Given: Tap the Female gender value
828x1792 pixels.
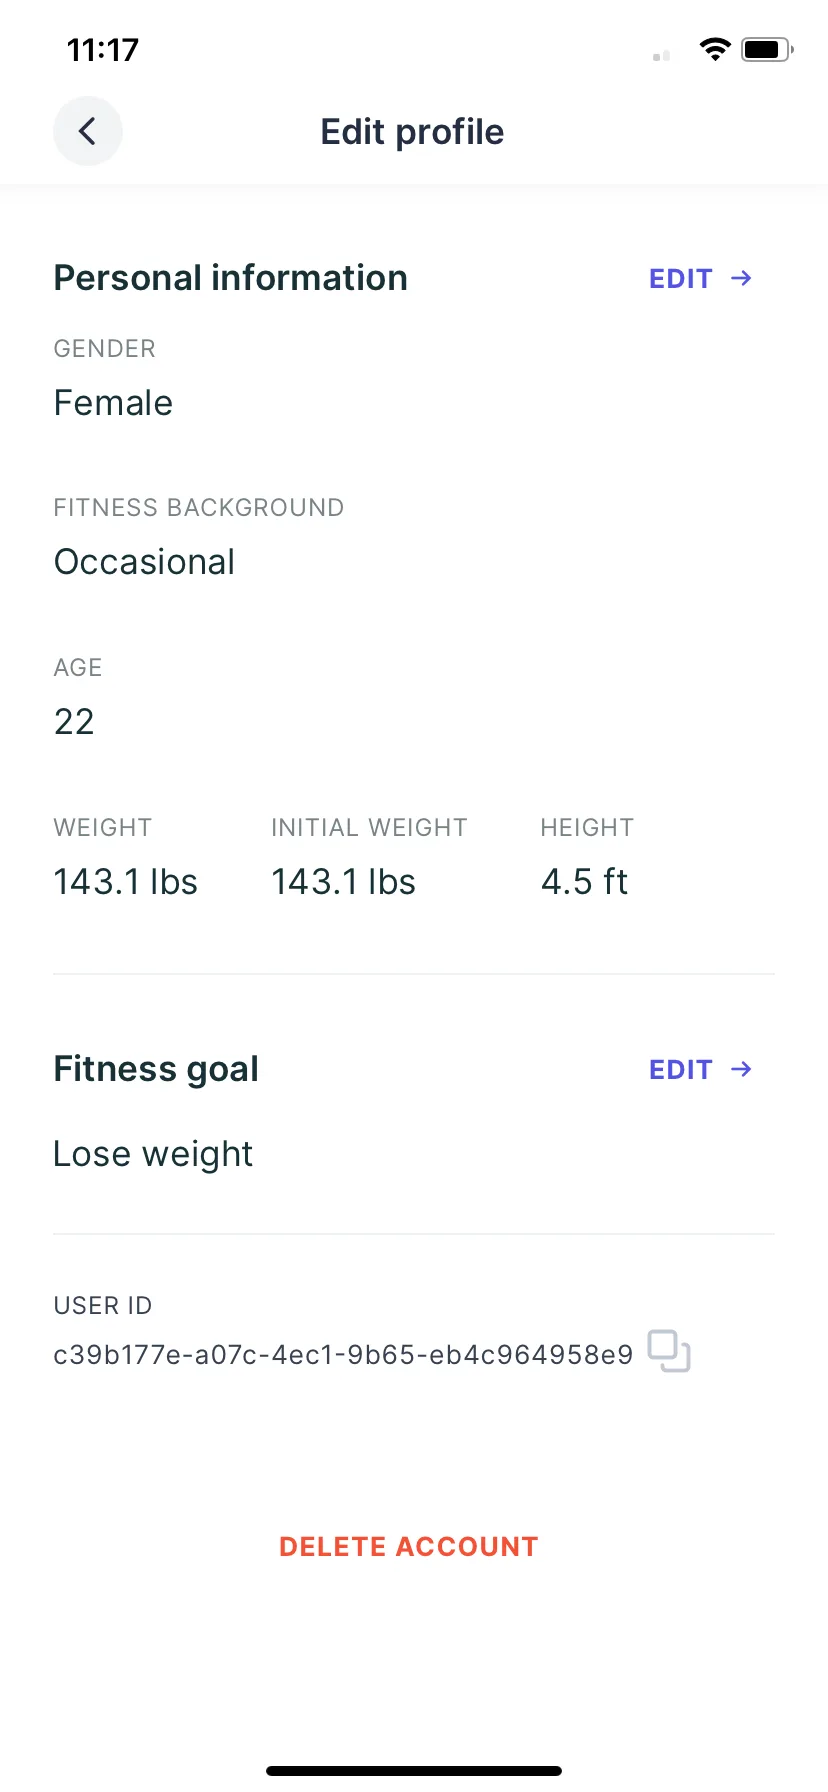Looking at the screenshot, I should [113, 403].
